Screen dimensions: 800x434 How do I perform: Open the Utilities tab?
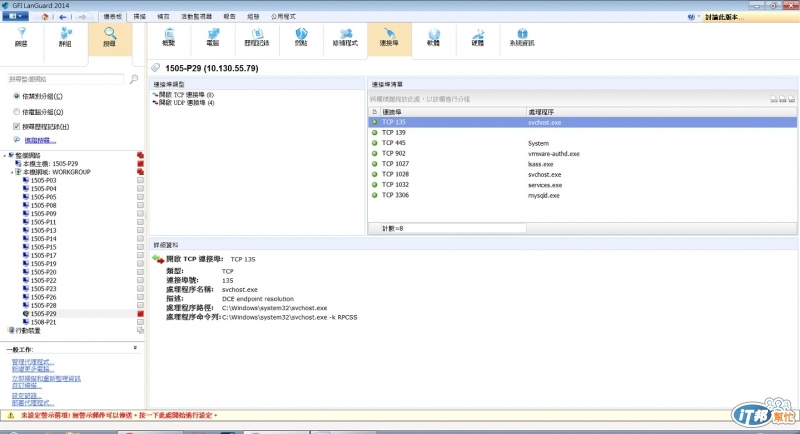pyautogui.click(x=283, y=17)
